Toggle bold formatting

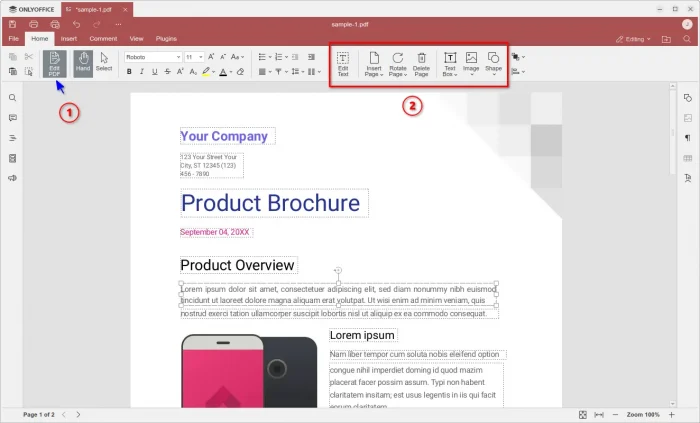129,72
